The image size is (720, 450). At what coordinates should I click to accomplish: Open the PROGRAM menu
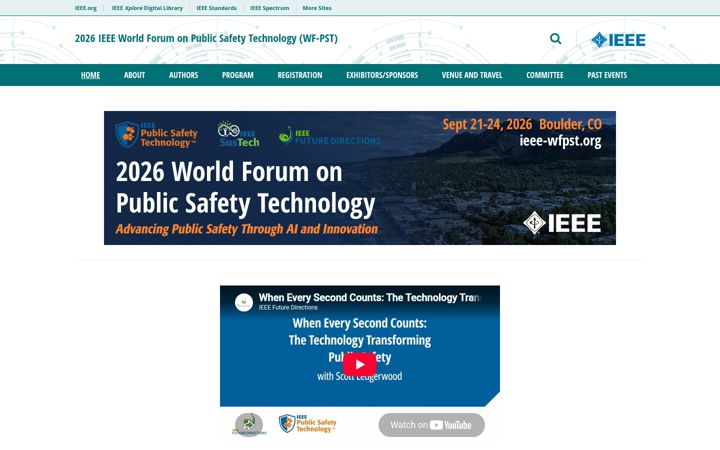pyautogui.click(x=237, y=75)
